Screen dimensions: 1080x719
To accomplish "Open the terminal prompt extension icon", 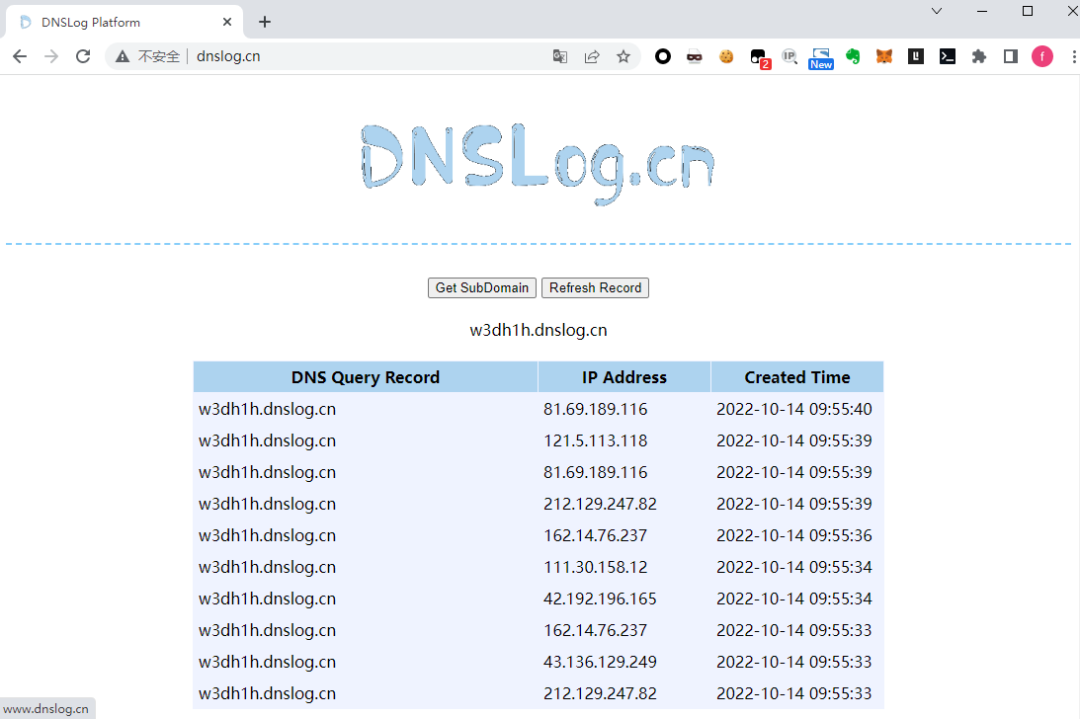I will pyautogui.click(x=948, y=56).
